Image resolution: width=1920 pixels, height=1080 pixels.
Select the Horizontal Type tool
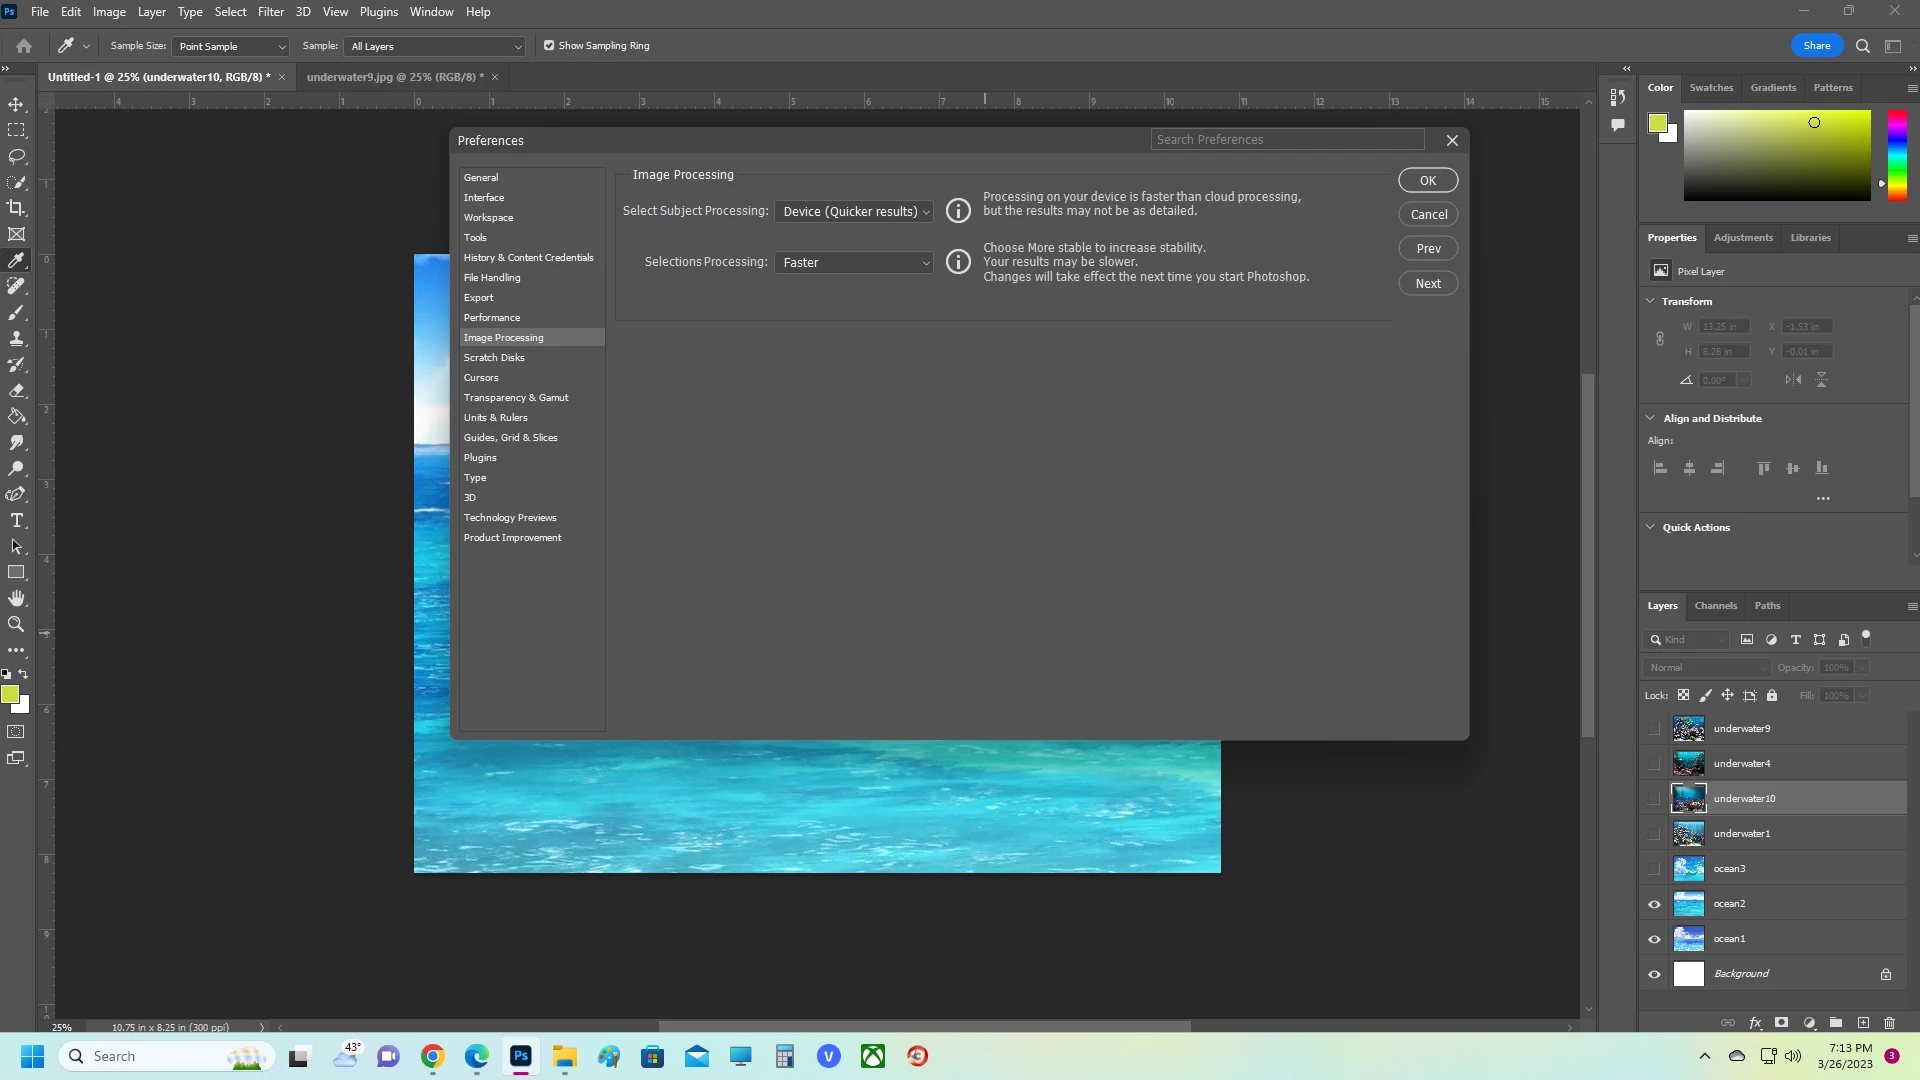(x=17, y=520)
